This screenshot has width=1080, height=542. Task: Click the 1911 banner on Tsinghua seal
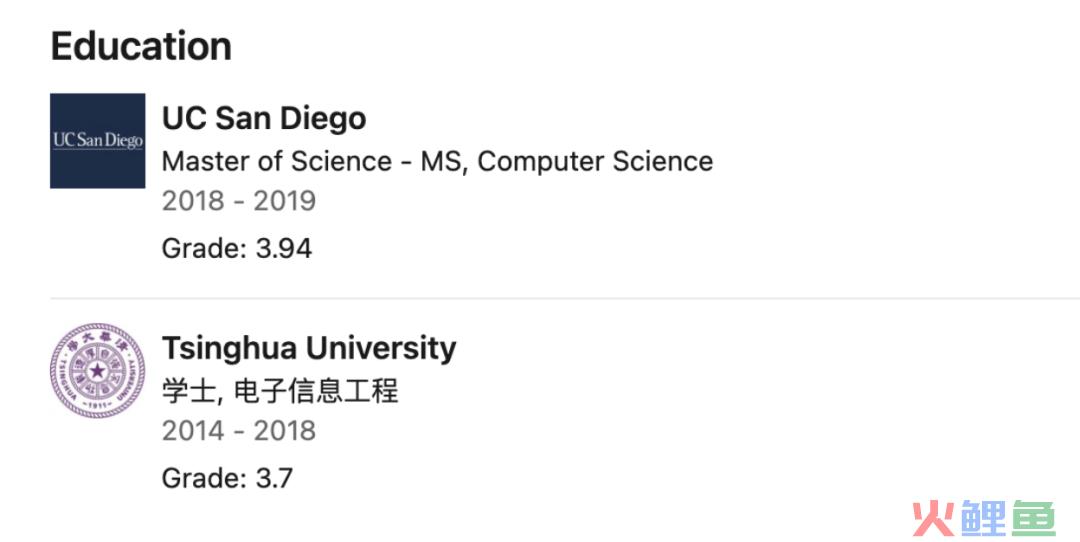97,405
